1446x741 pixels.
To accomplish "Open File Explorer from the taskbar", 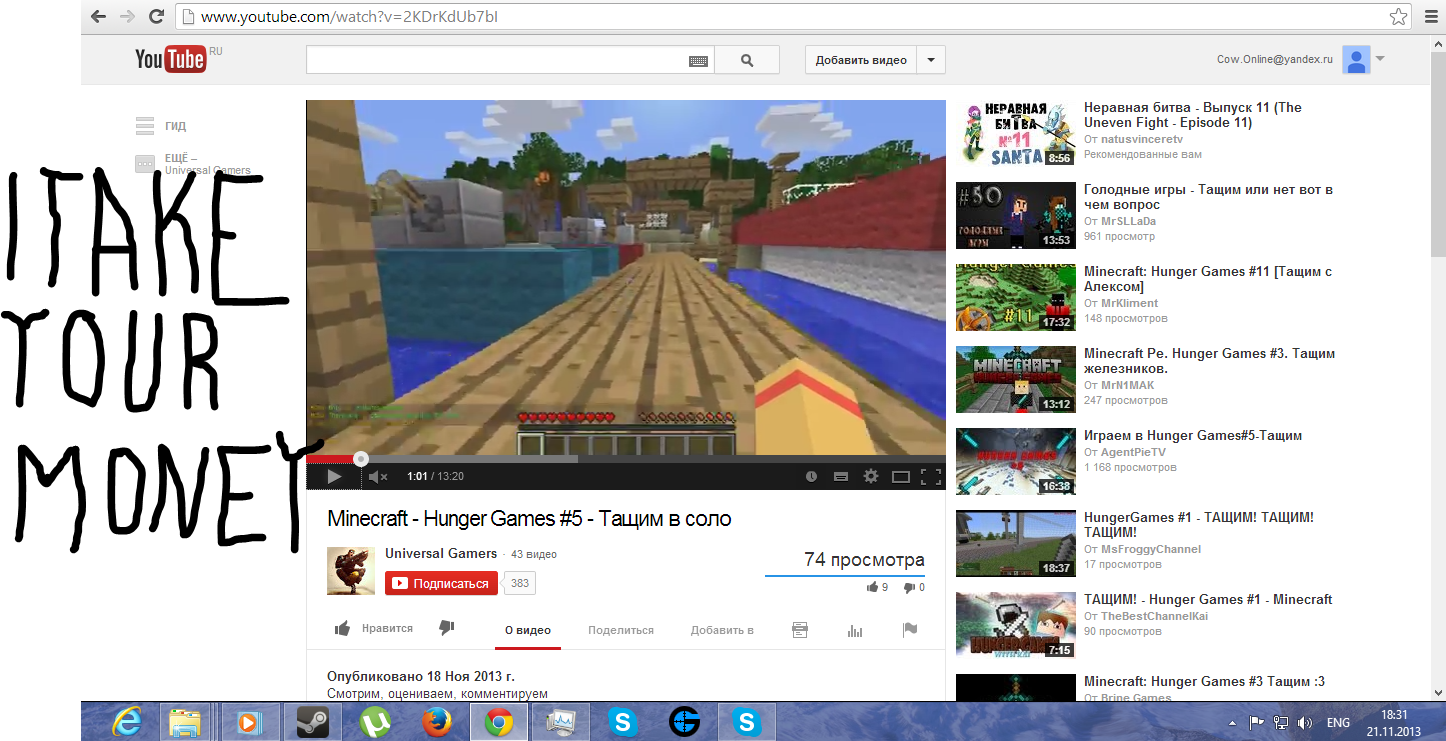I will pyautogui.click(x=185, y=721).
